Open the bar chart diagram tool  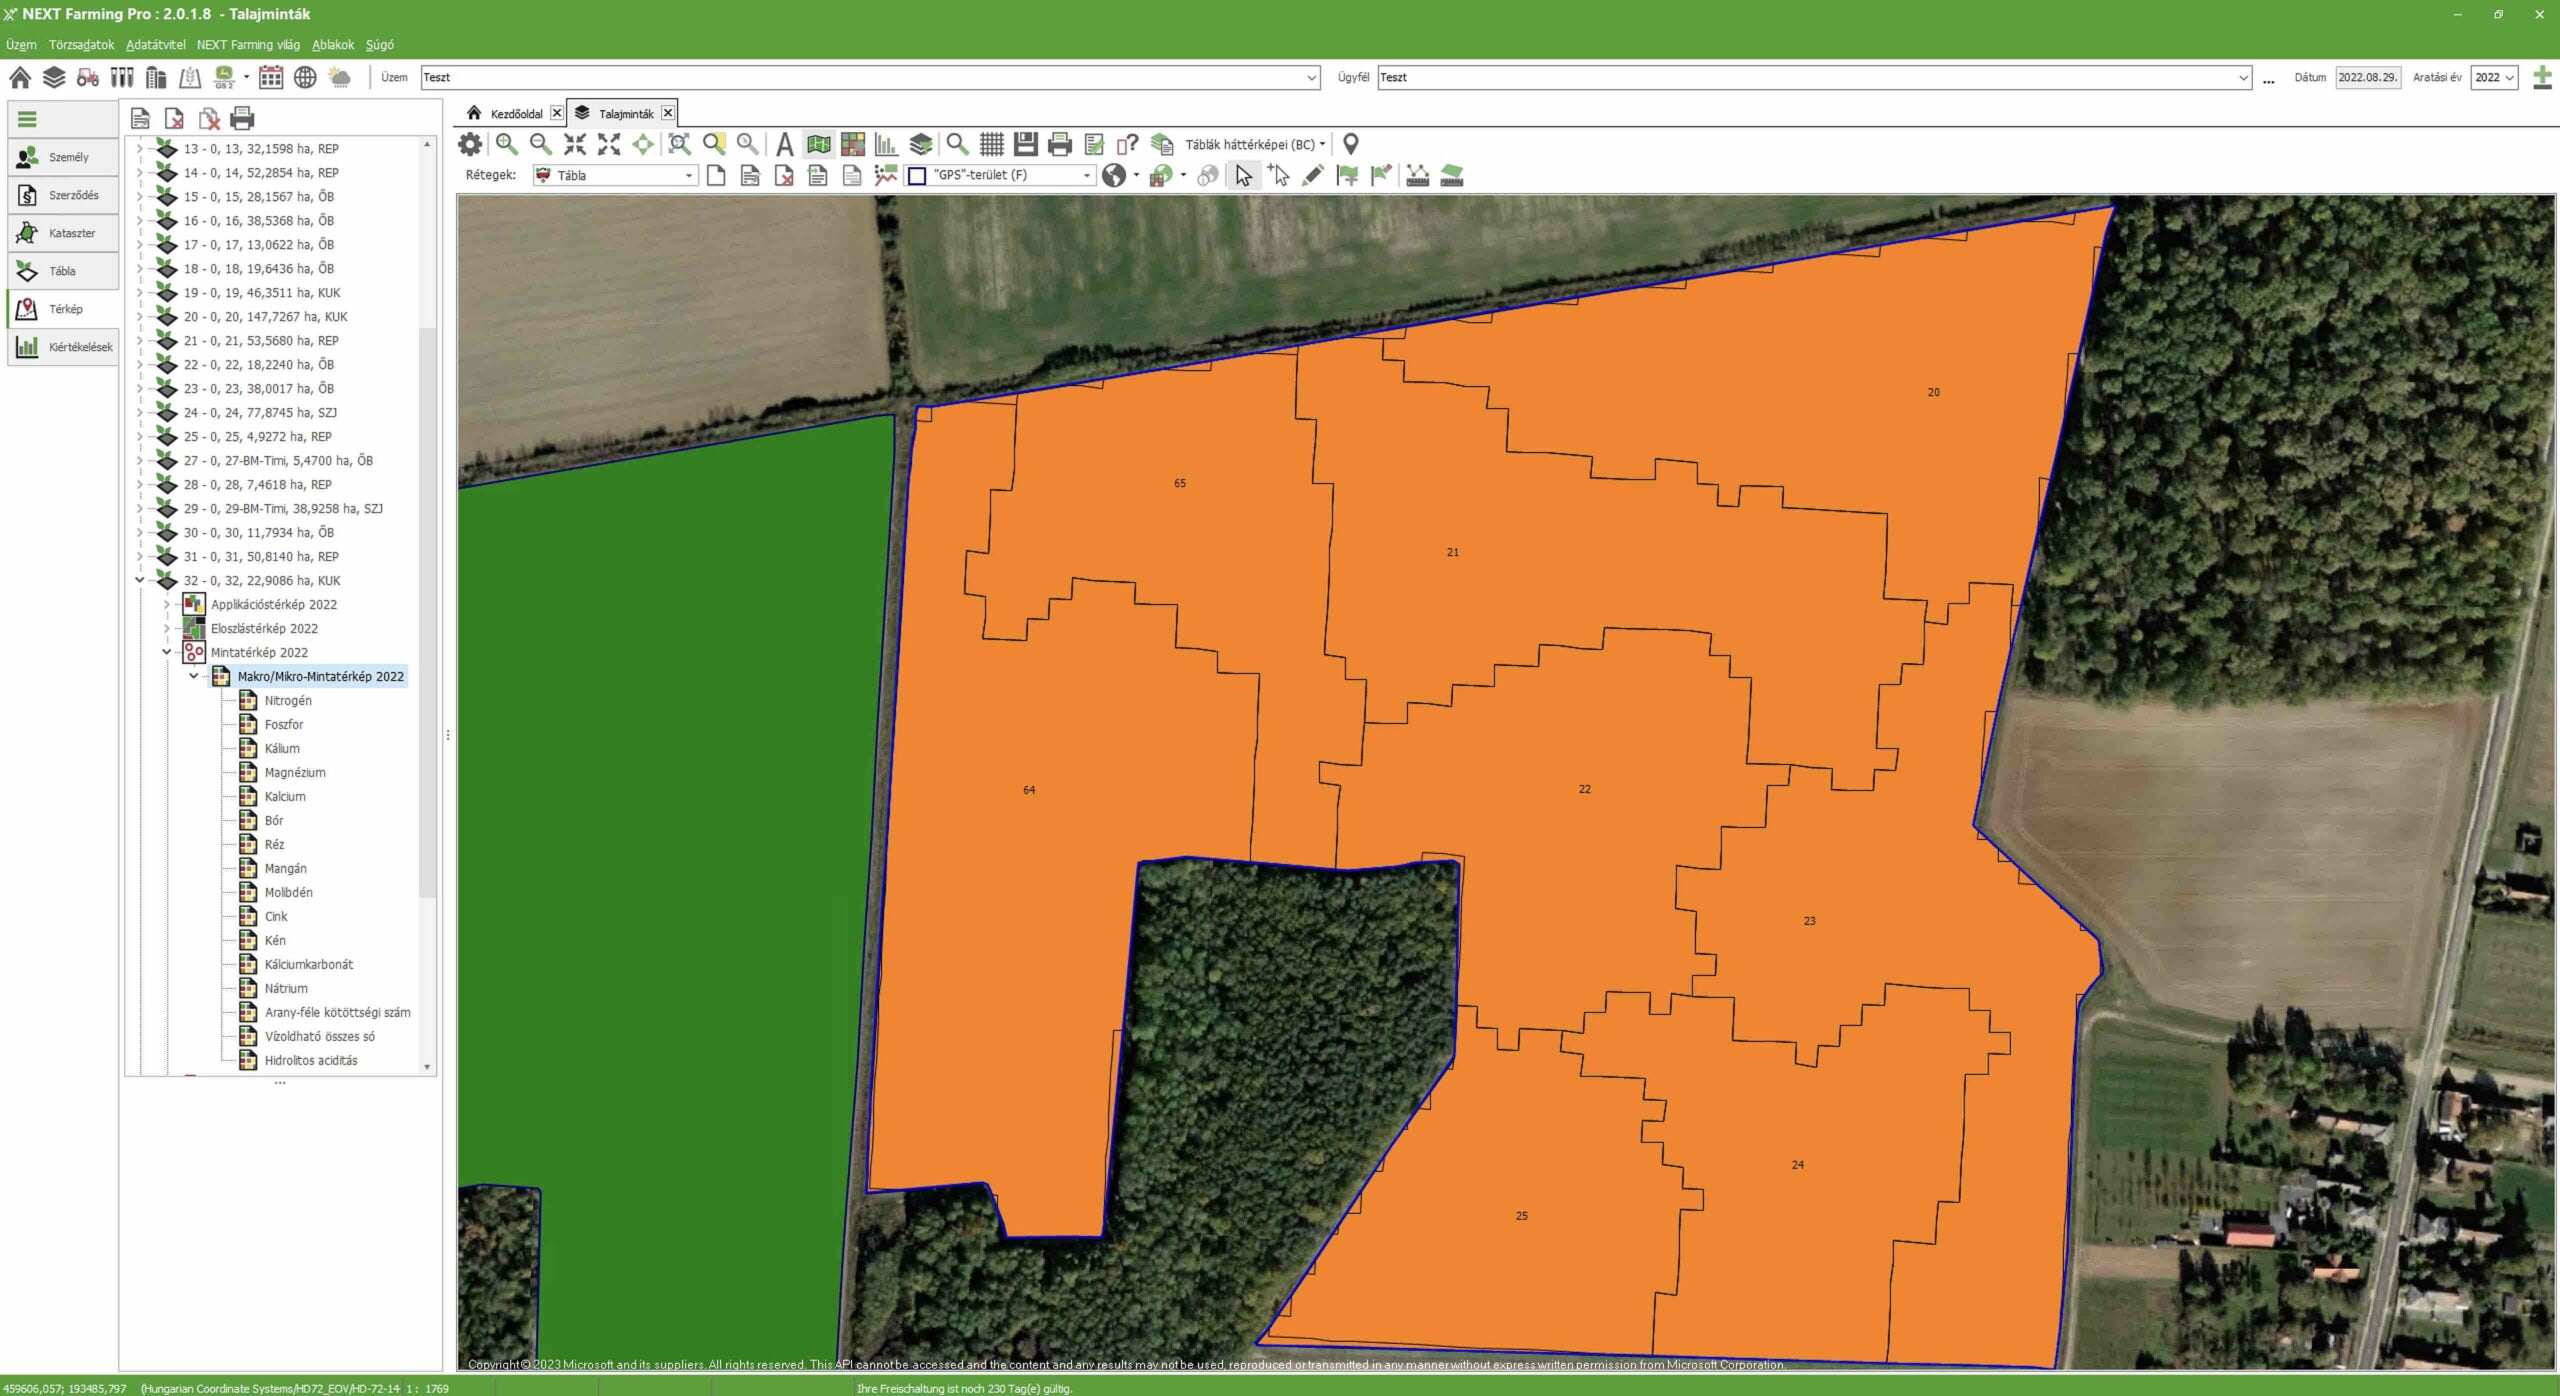pos(886,144)
